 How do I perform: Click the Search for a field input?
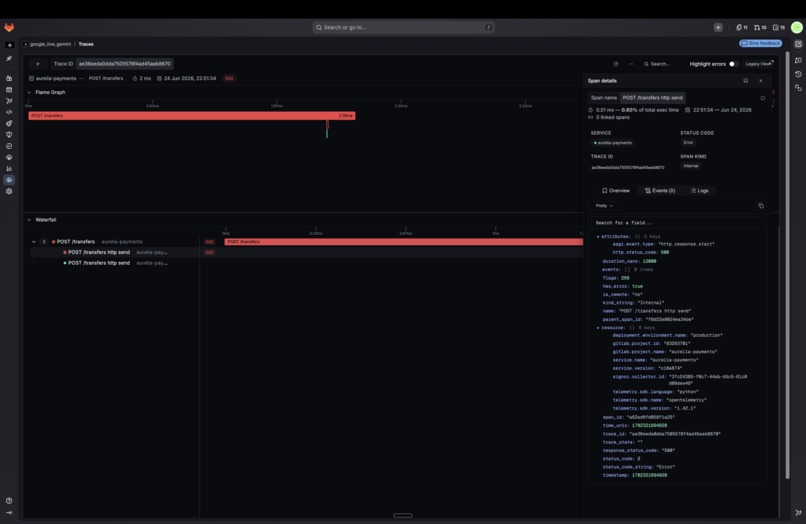[676, 223]
